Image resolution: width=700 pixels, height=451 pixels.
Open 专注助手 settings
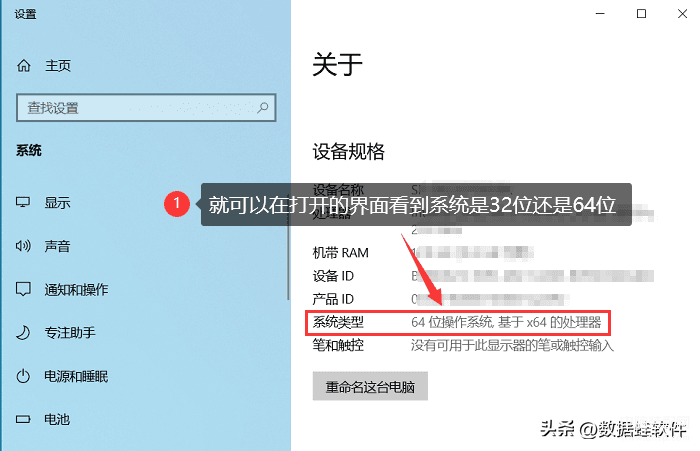tap(70, 333)
